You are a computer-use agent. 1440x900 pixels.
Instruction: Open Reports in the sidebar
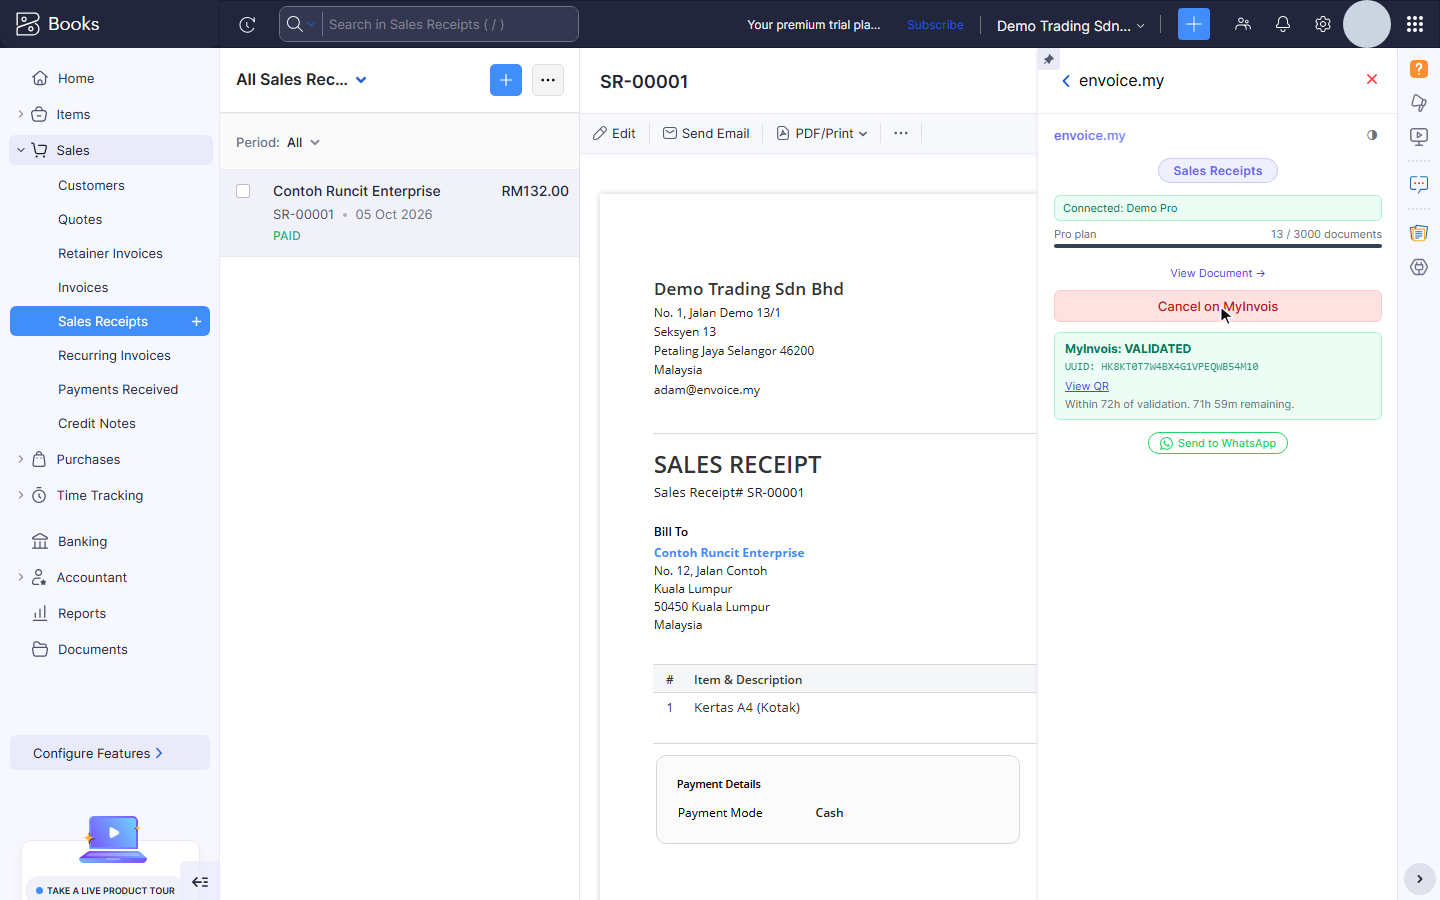[x=82, y=613]
